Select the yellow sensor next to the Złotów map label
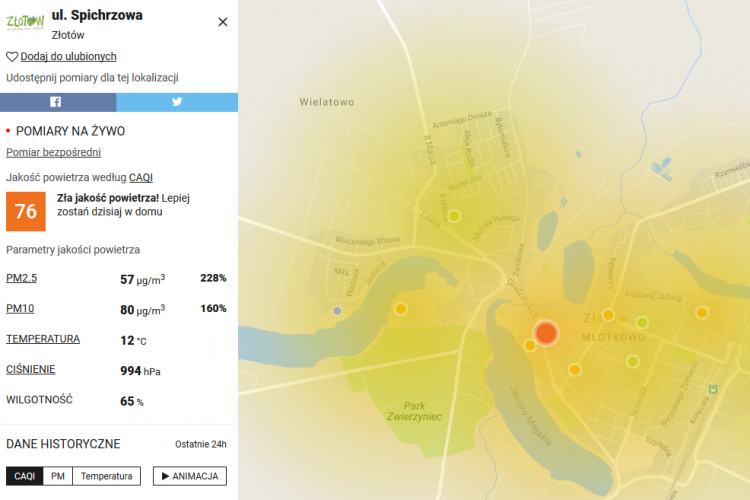Screen dimensions: 750x500 608,315
